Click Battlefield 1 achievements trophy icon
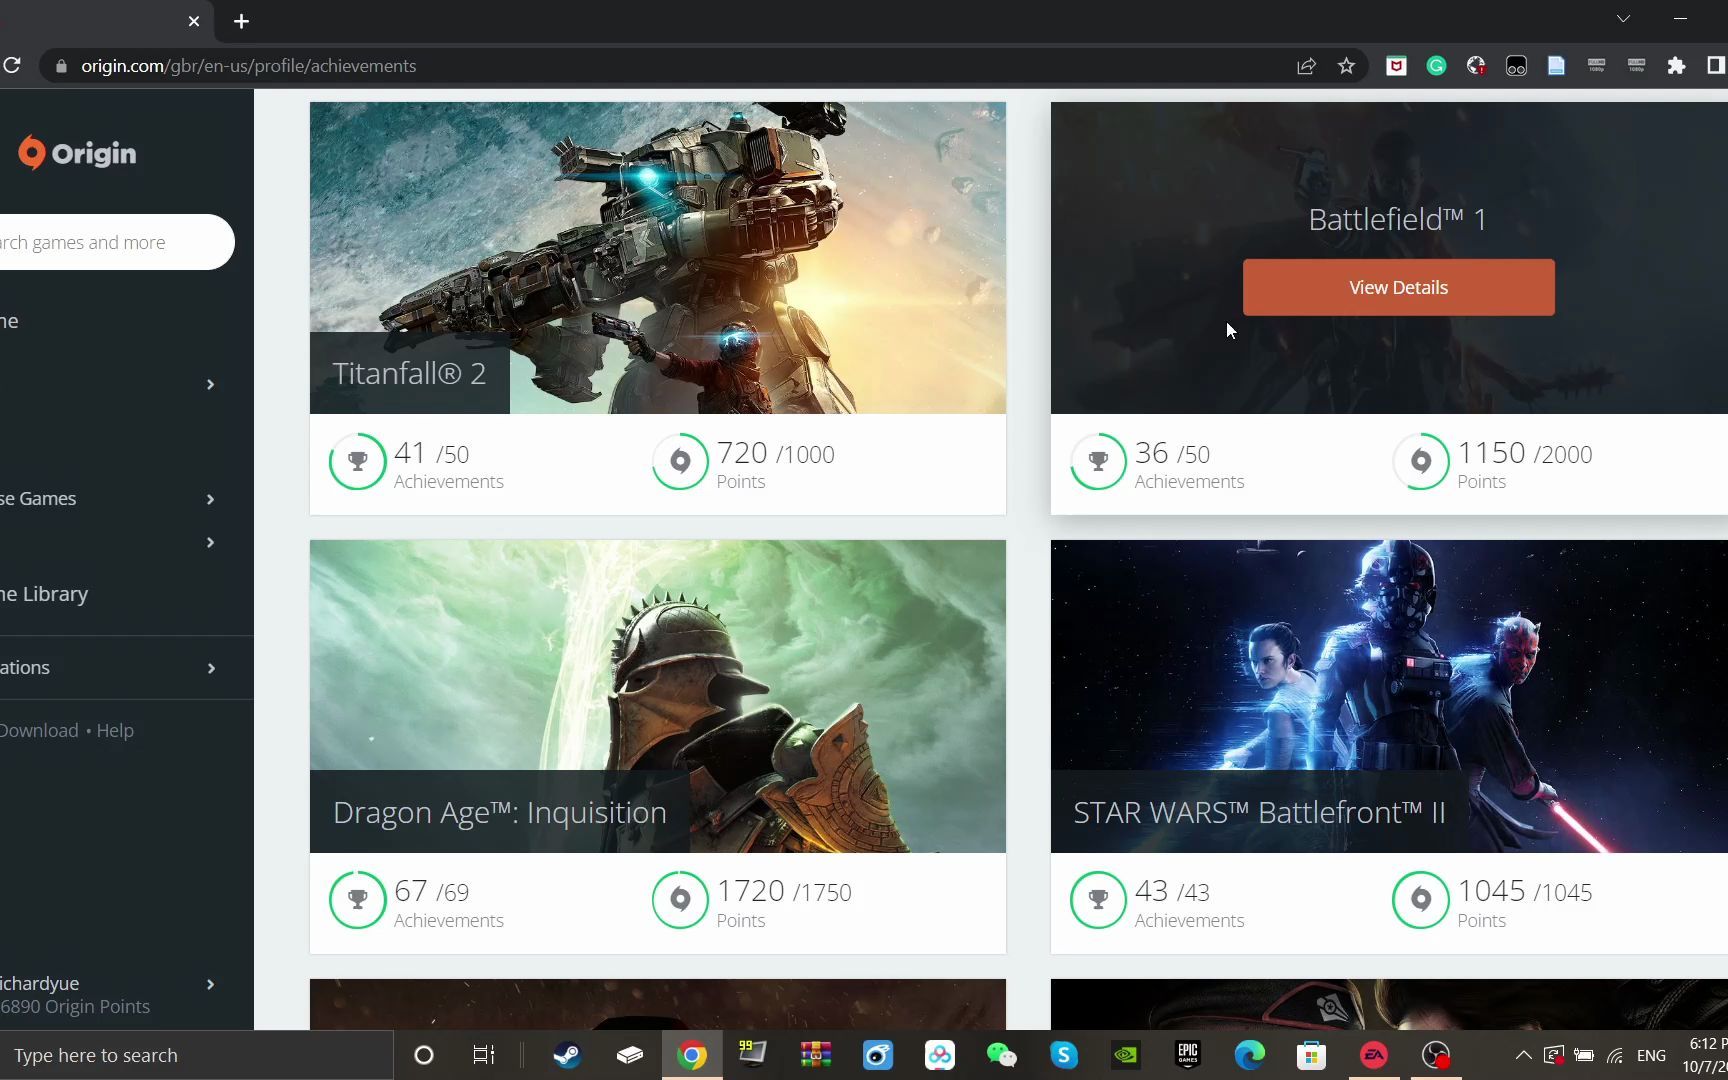 pyautogui.click(x=1098, y=461)
